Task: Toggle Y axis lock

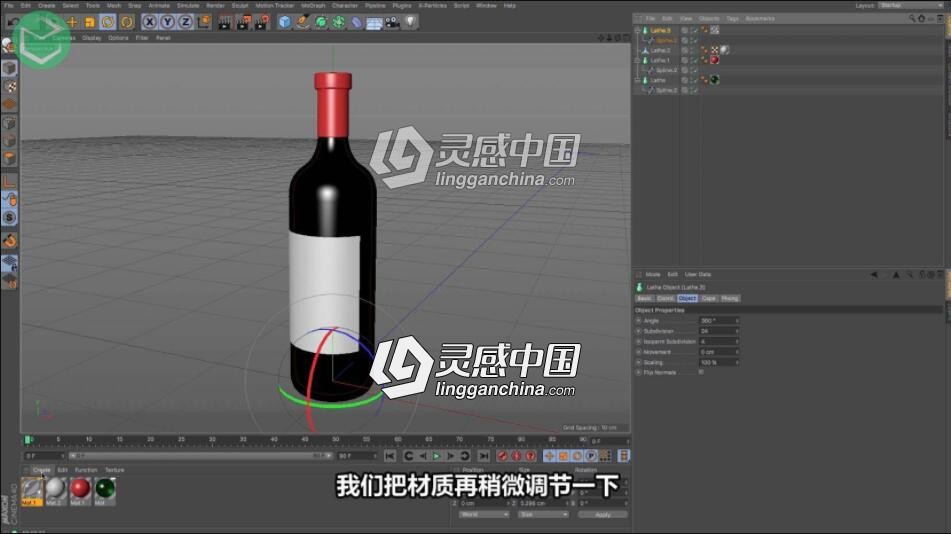Action: 167,22
